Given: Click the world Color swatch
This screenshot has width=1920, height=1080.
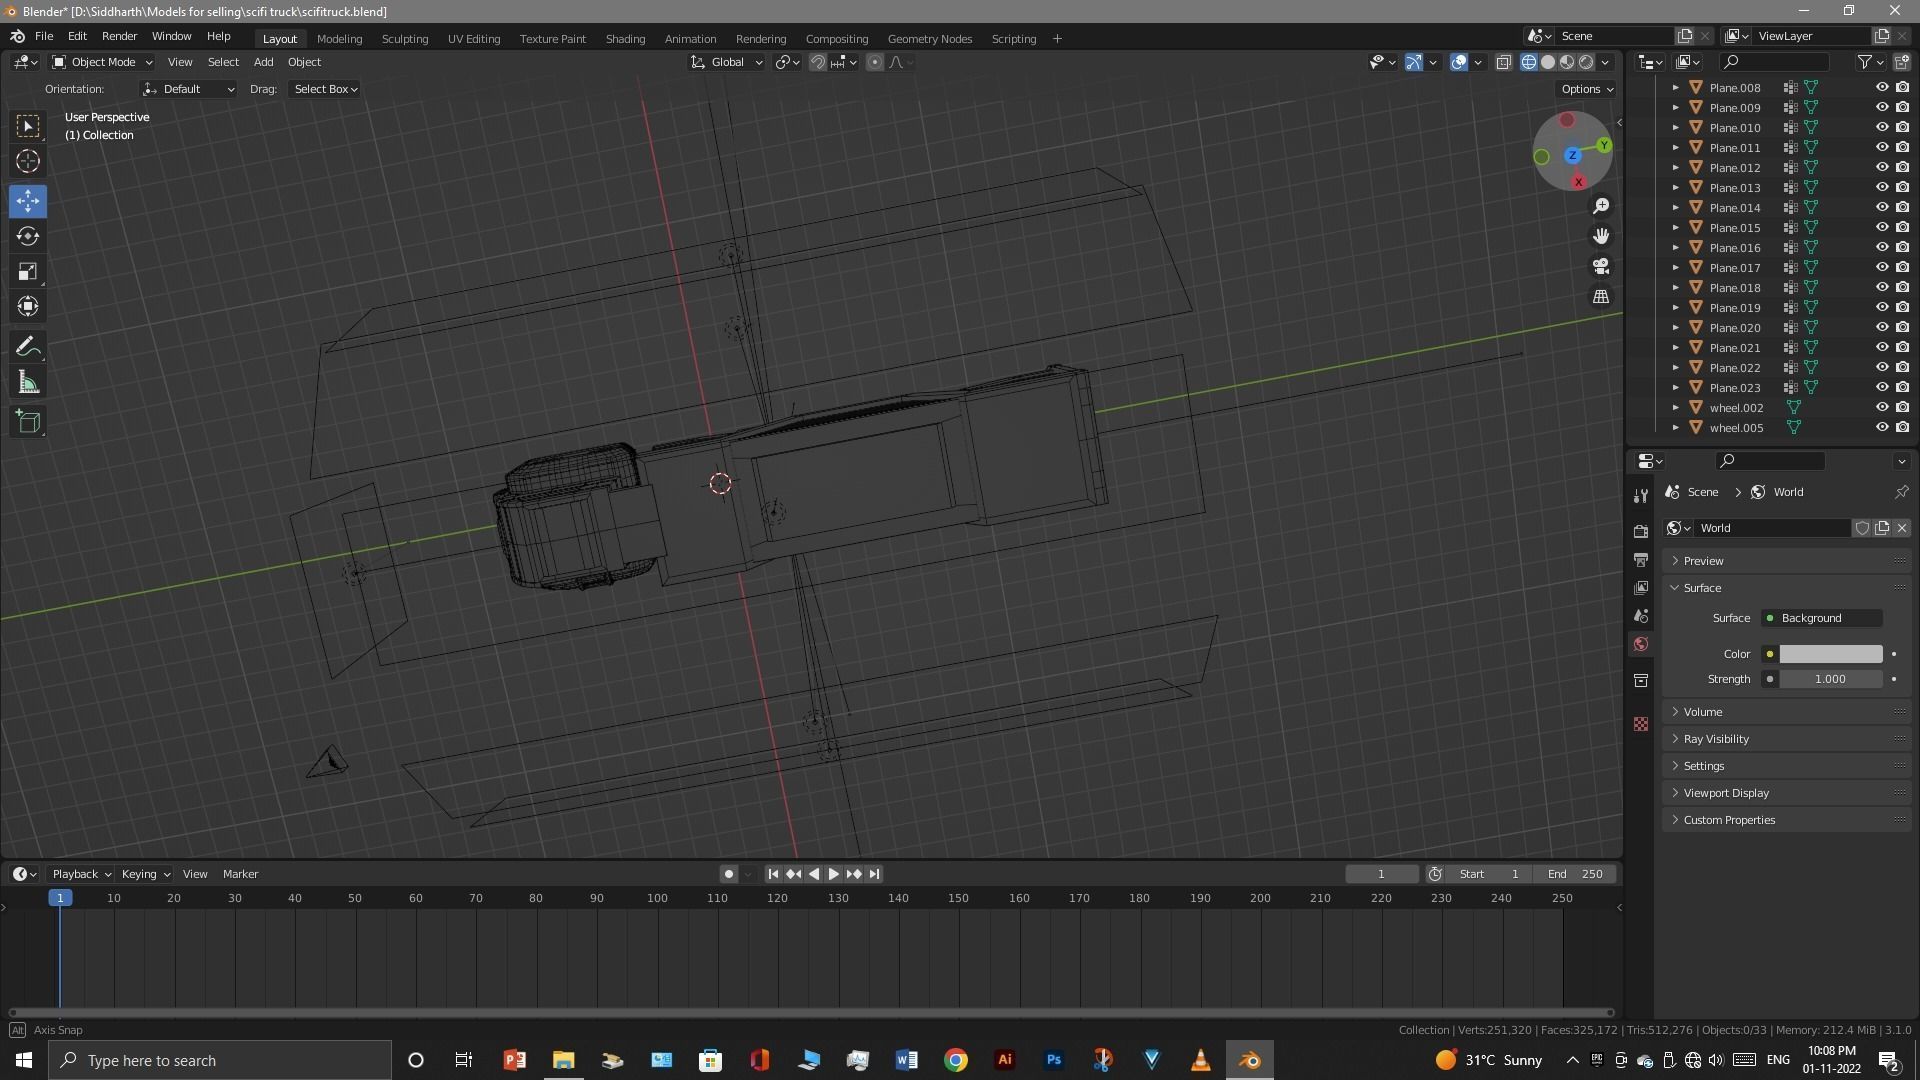Looking at the screenshot, I should click(1830, 654).
